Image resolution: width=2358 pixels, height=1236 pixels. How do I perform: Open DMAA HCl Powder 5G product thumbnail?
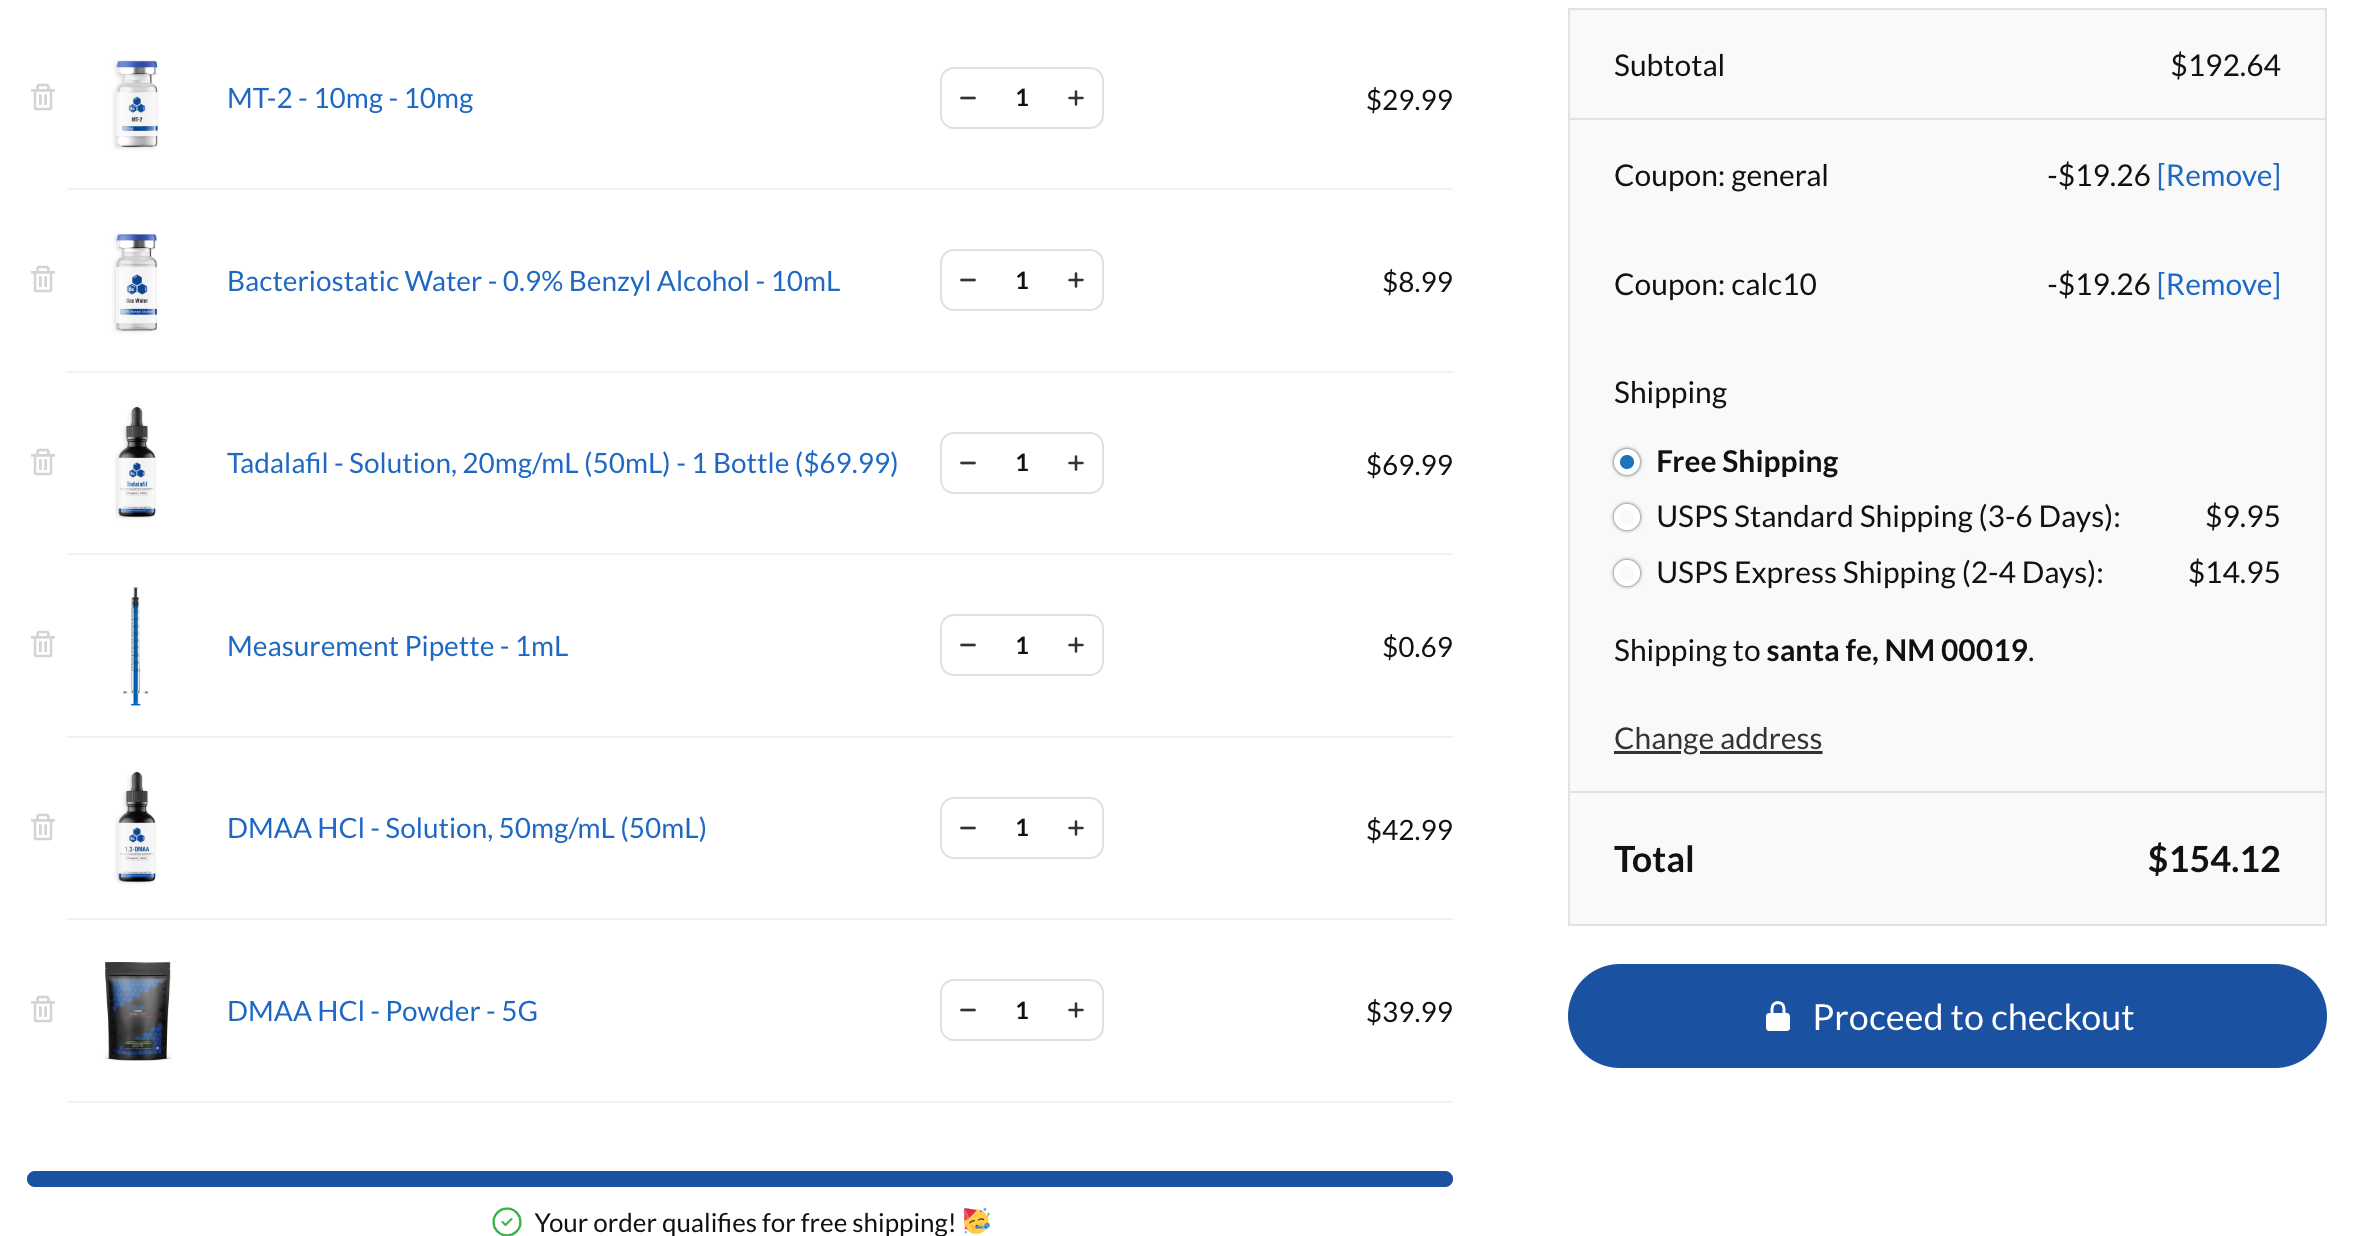138,1010
